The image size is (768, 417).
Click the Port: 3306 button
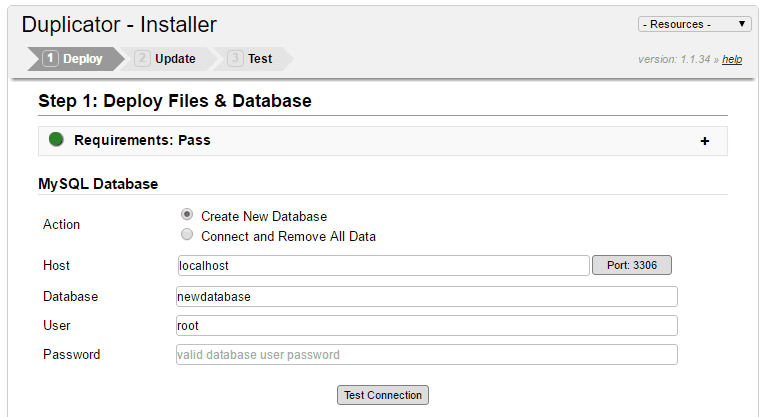[x=632, y=265]
